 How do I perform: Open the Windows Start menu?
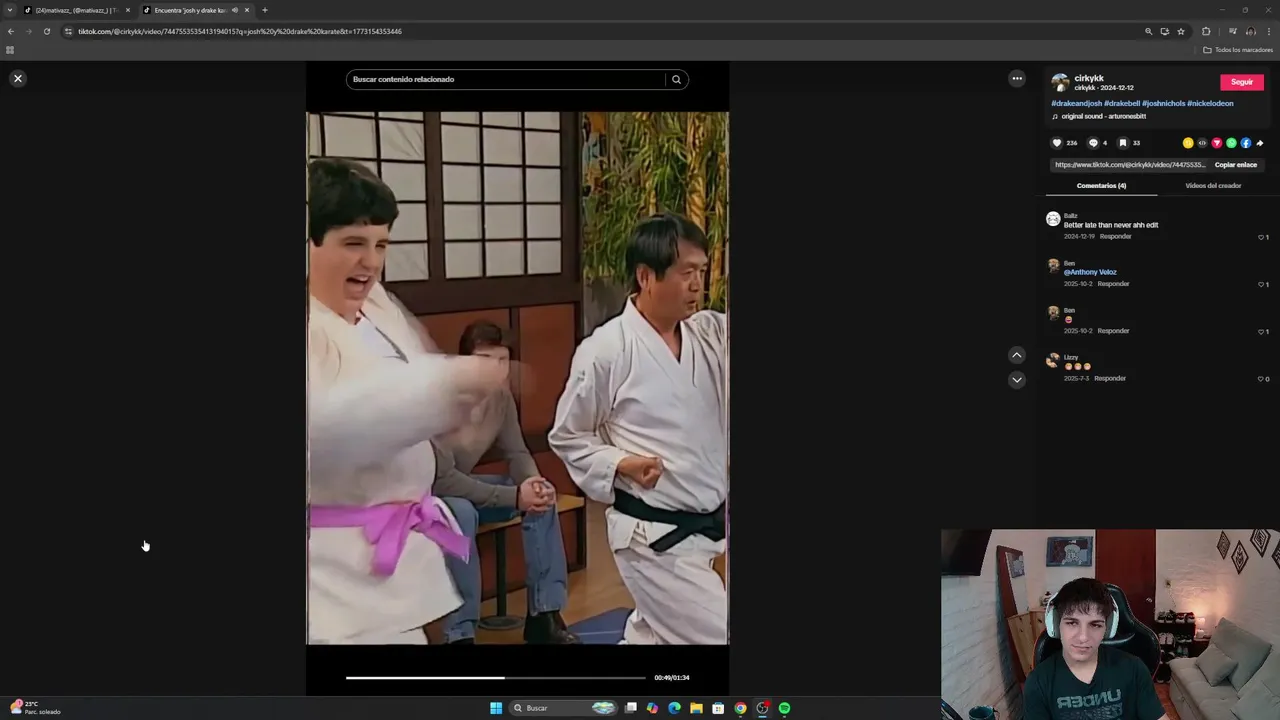[x=496, y=708]
